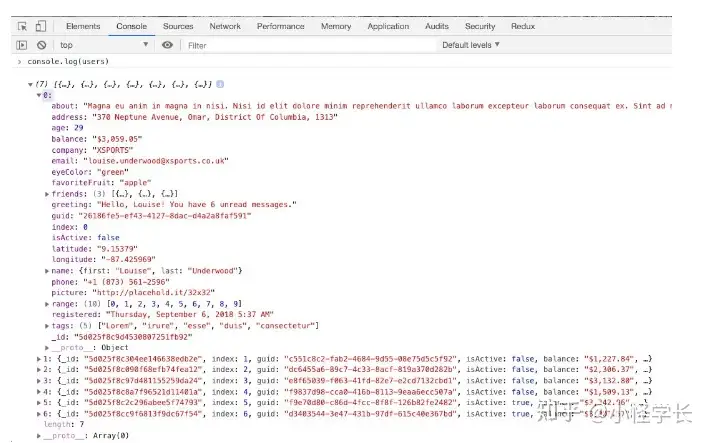Click the console.log(users) command line

coord(68,61)
